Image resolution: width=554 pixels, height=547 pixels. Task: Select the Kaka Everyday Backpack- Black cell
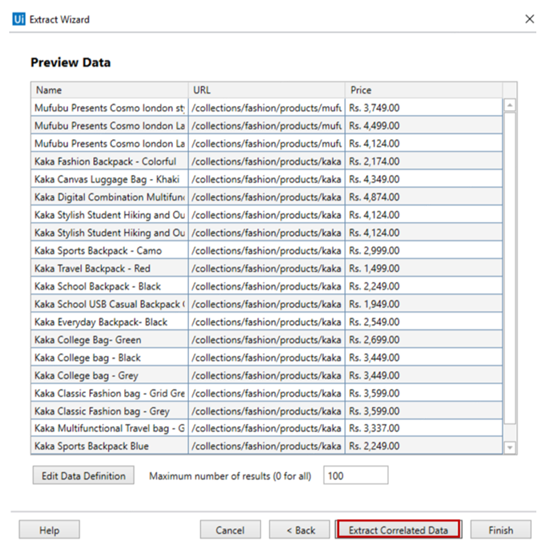109,322
